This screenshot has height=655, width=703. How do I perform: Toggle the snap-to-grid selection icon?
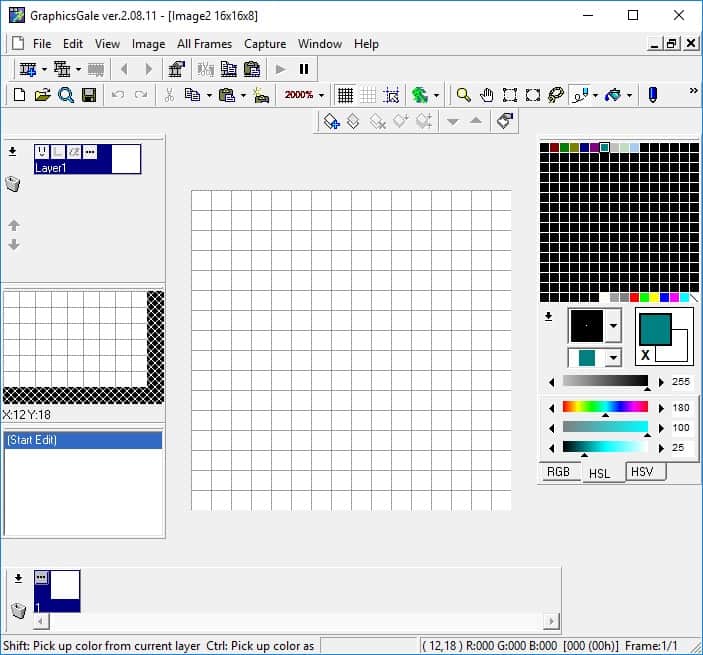[x=391, y=95]
